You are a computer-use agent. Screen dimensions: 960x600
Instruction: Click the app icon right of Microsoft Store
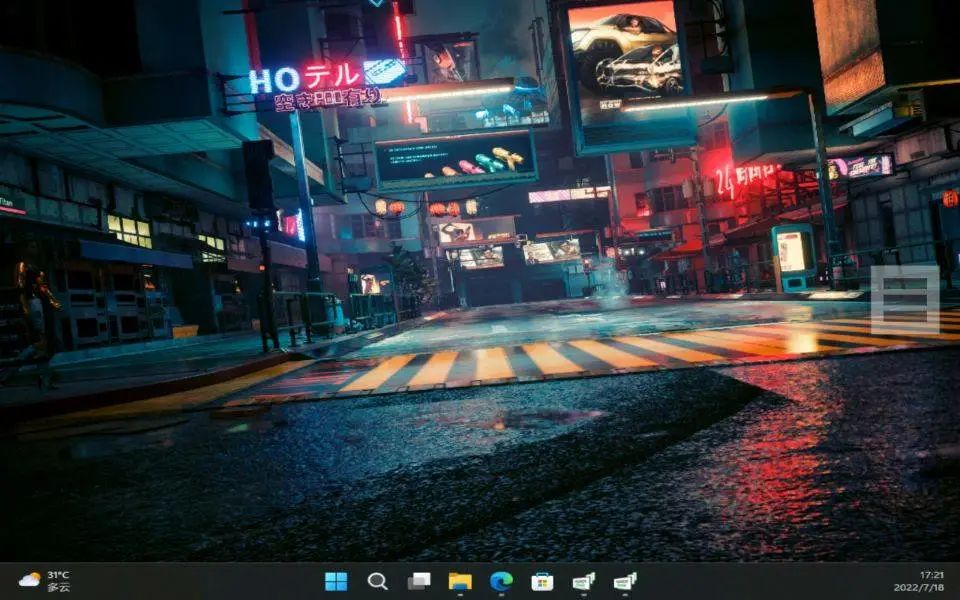pyautogui.click(x=583, y=581)
